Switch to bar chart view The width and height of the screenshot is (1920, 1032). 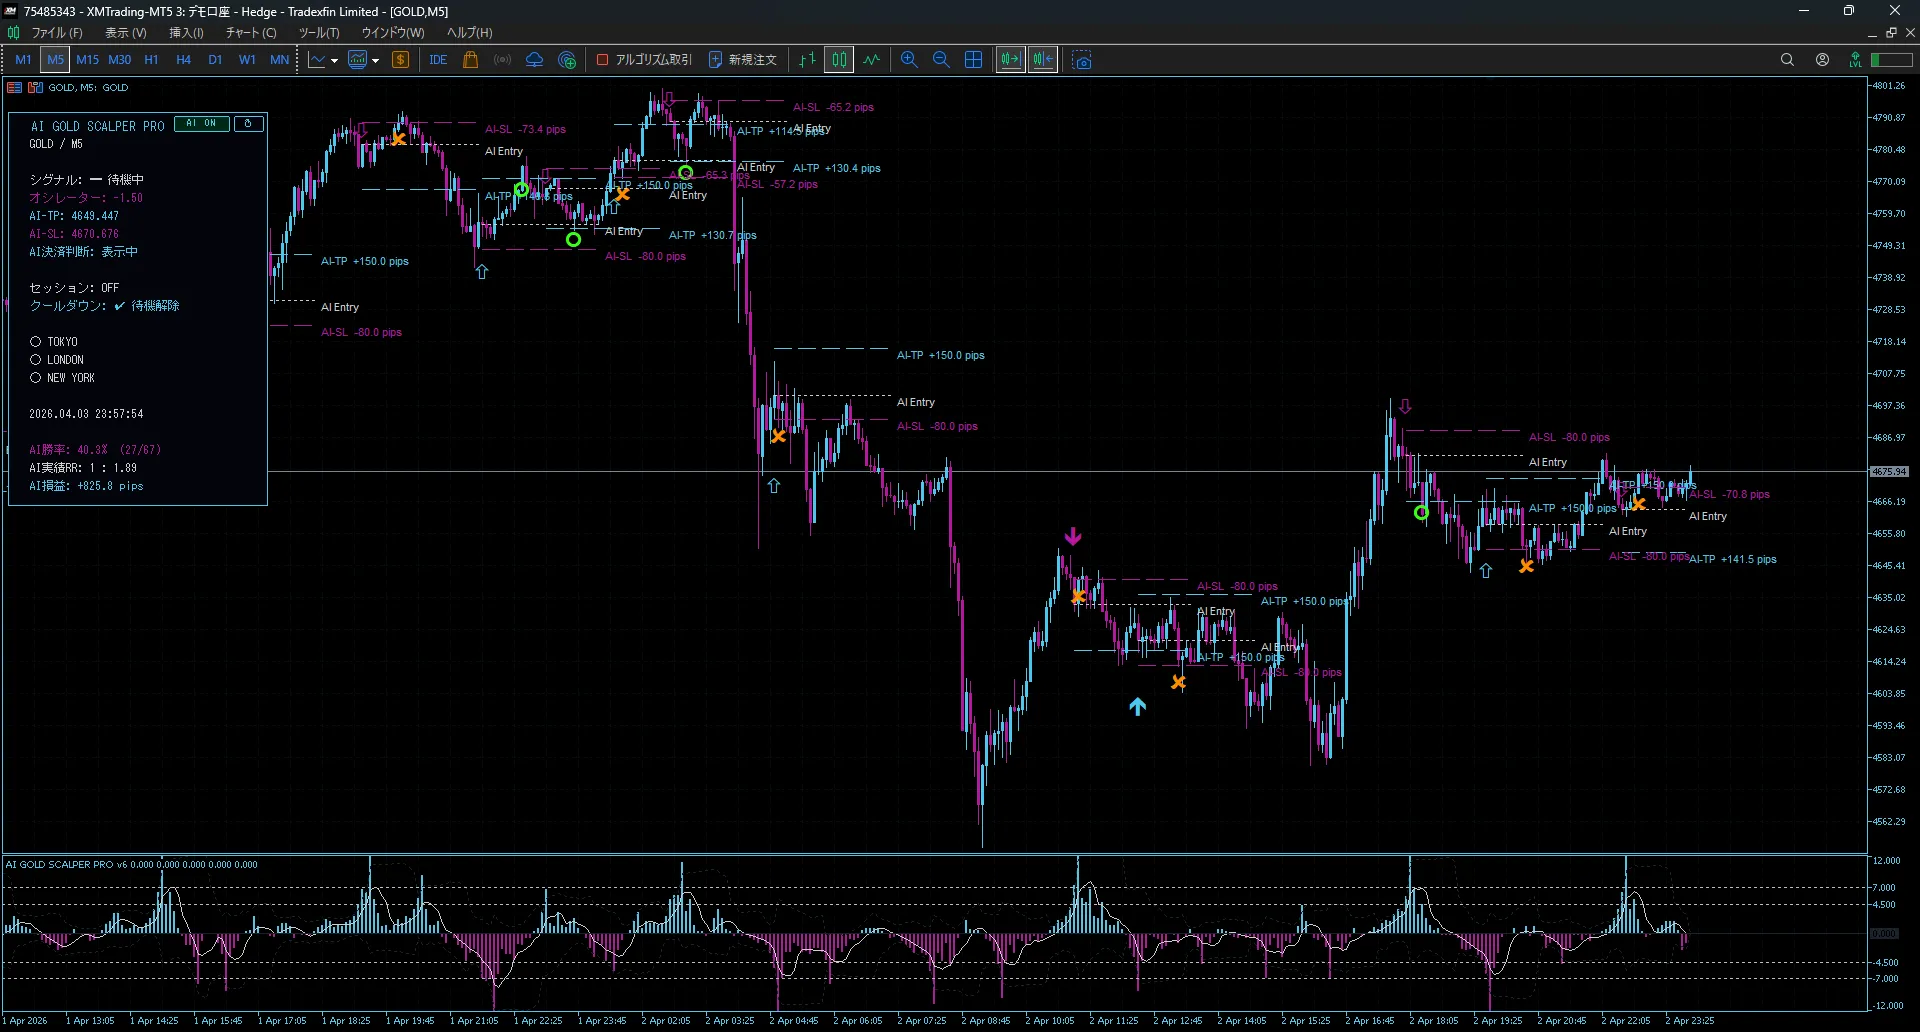click(807, 60)
